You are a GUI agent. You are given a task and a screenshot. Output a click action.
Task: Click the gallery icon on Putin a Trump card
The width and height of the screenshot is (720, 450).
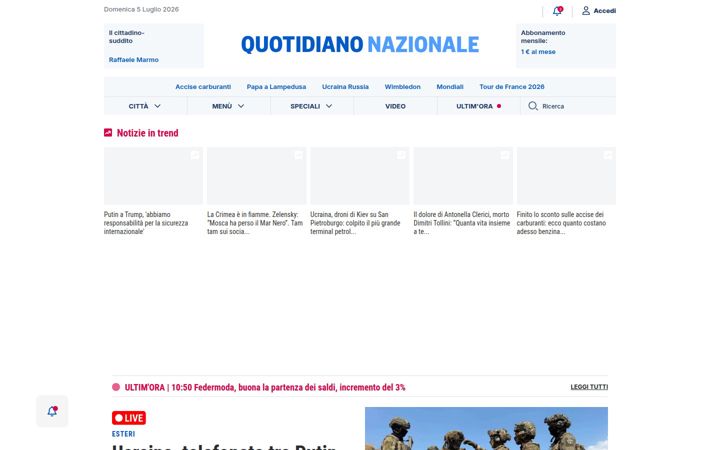click(x=195, y=155)
